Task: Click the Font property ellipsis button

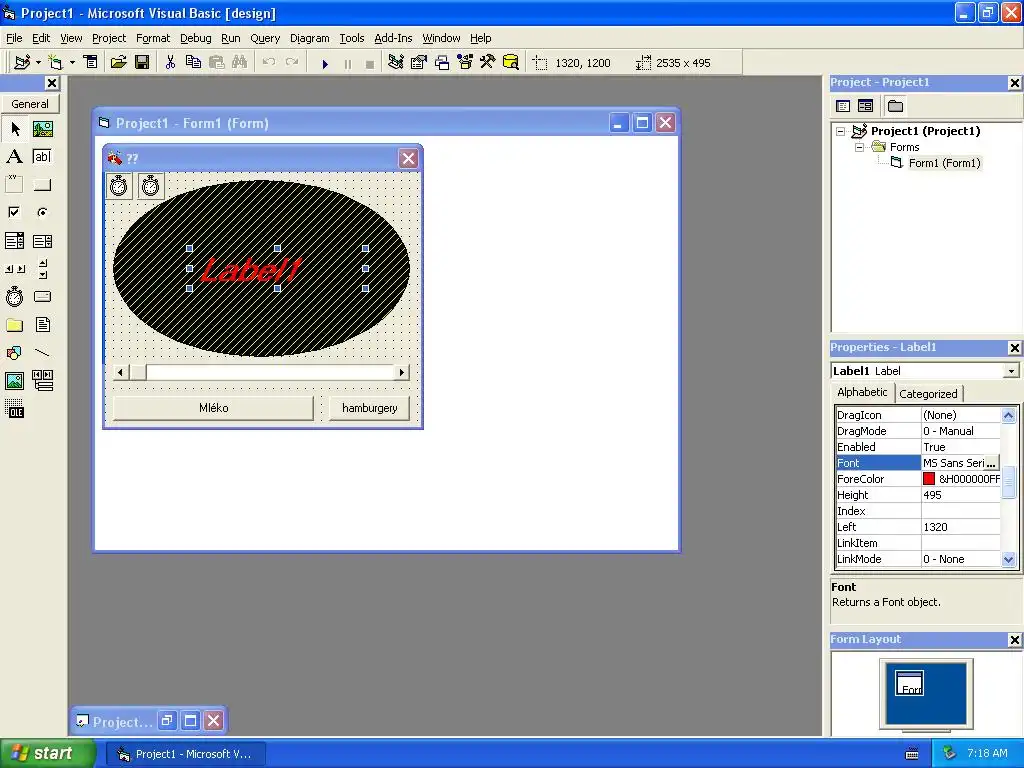Action: click(991, 463)
